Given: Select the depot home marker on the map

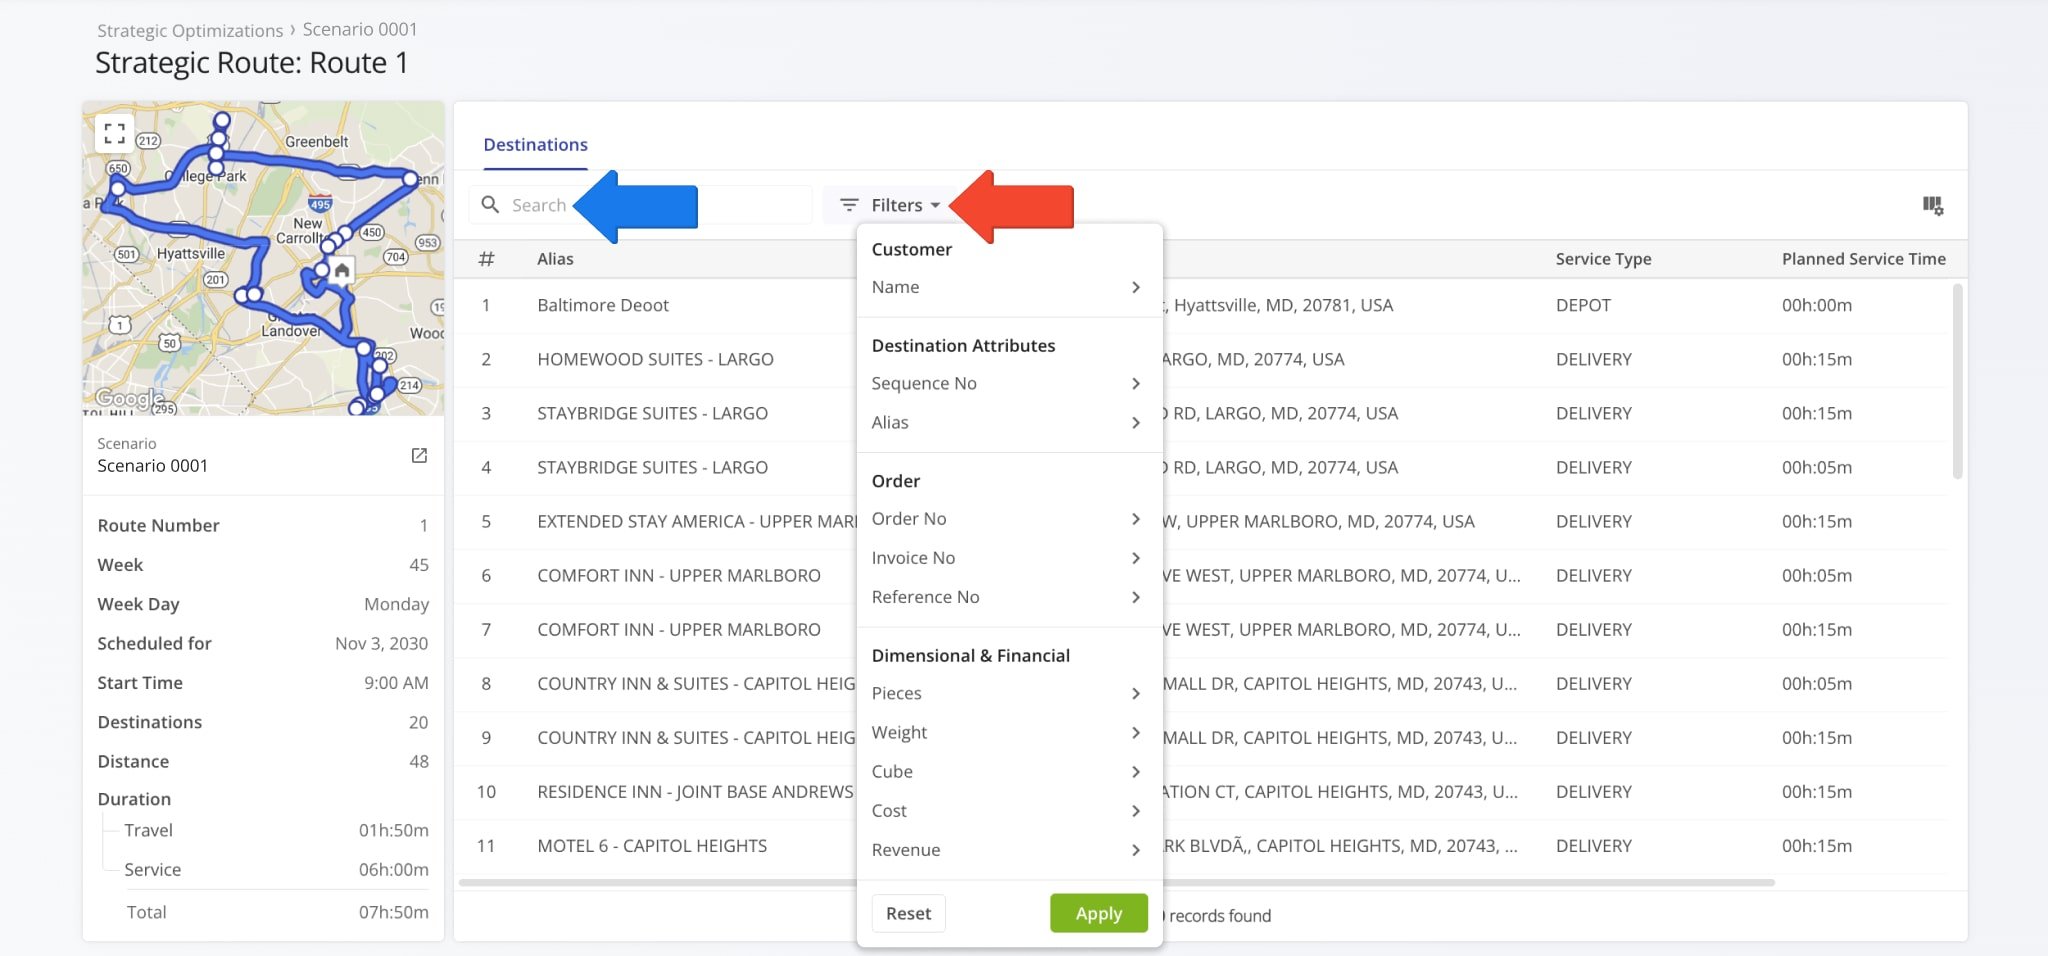Looking at the screenshot, I should pos(339,270).
